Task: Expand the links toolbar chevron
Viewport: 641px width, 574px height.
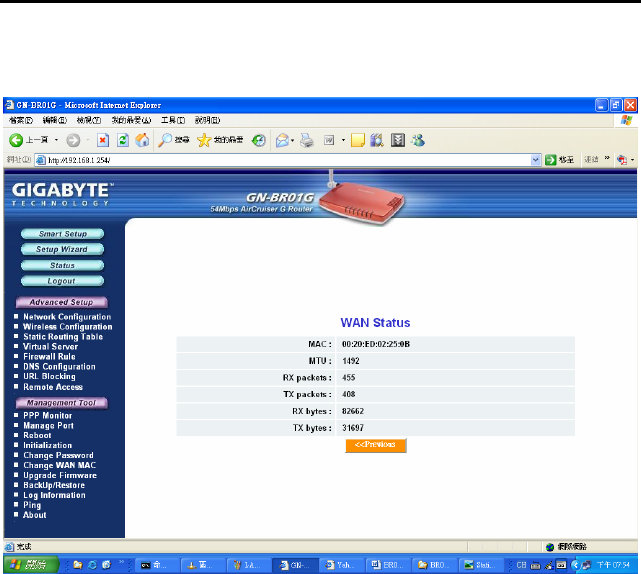Action: (x=607, y=158)
